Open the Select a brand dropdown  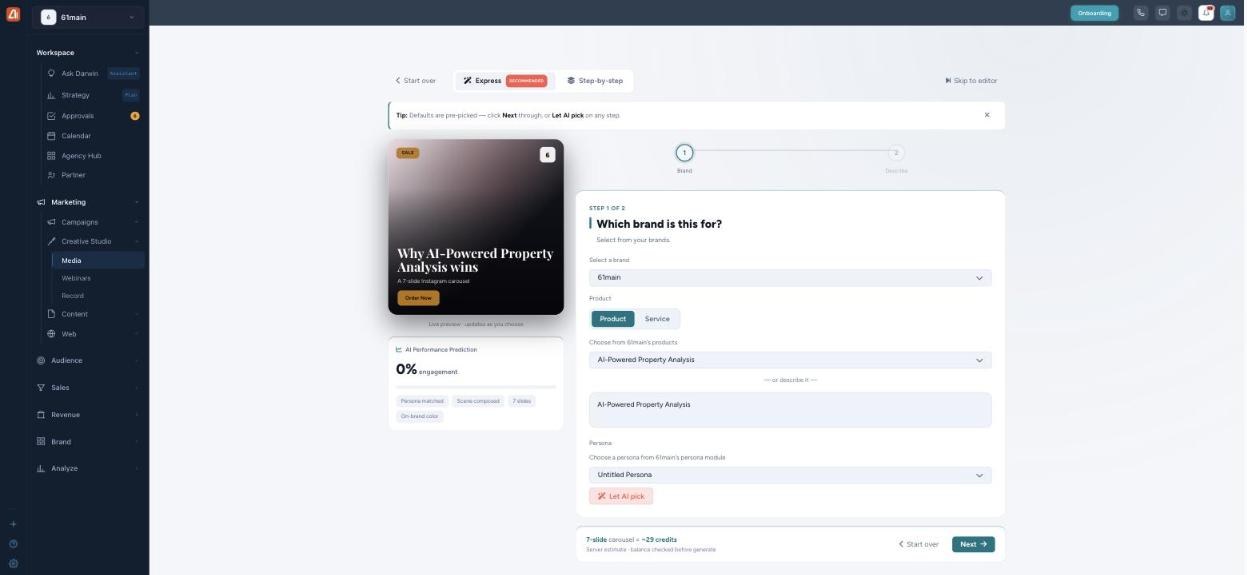tap(790, 277)
